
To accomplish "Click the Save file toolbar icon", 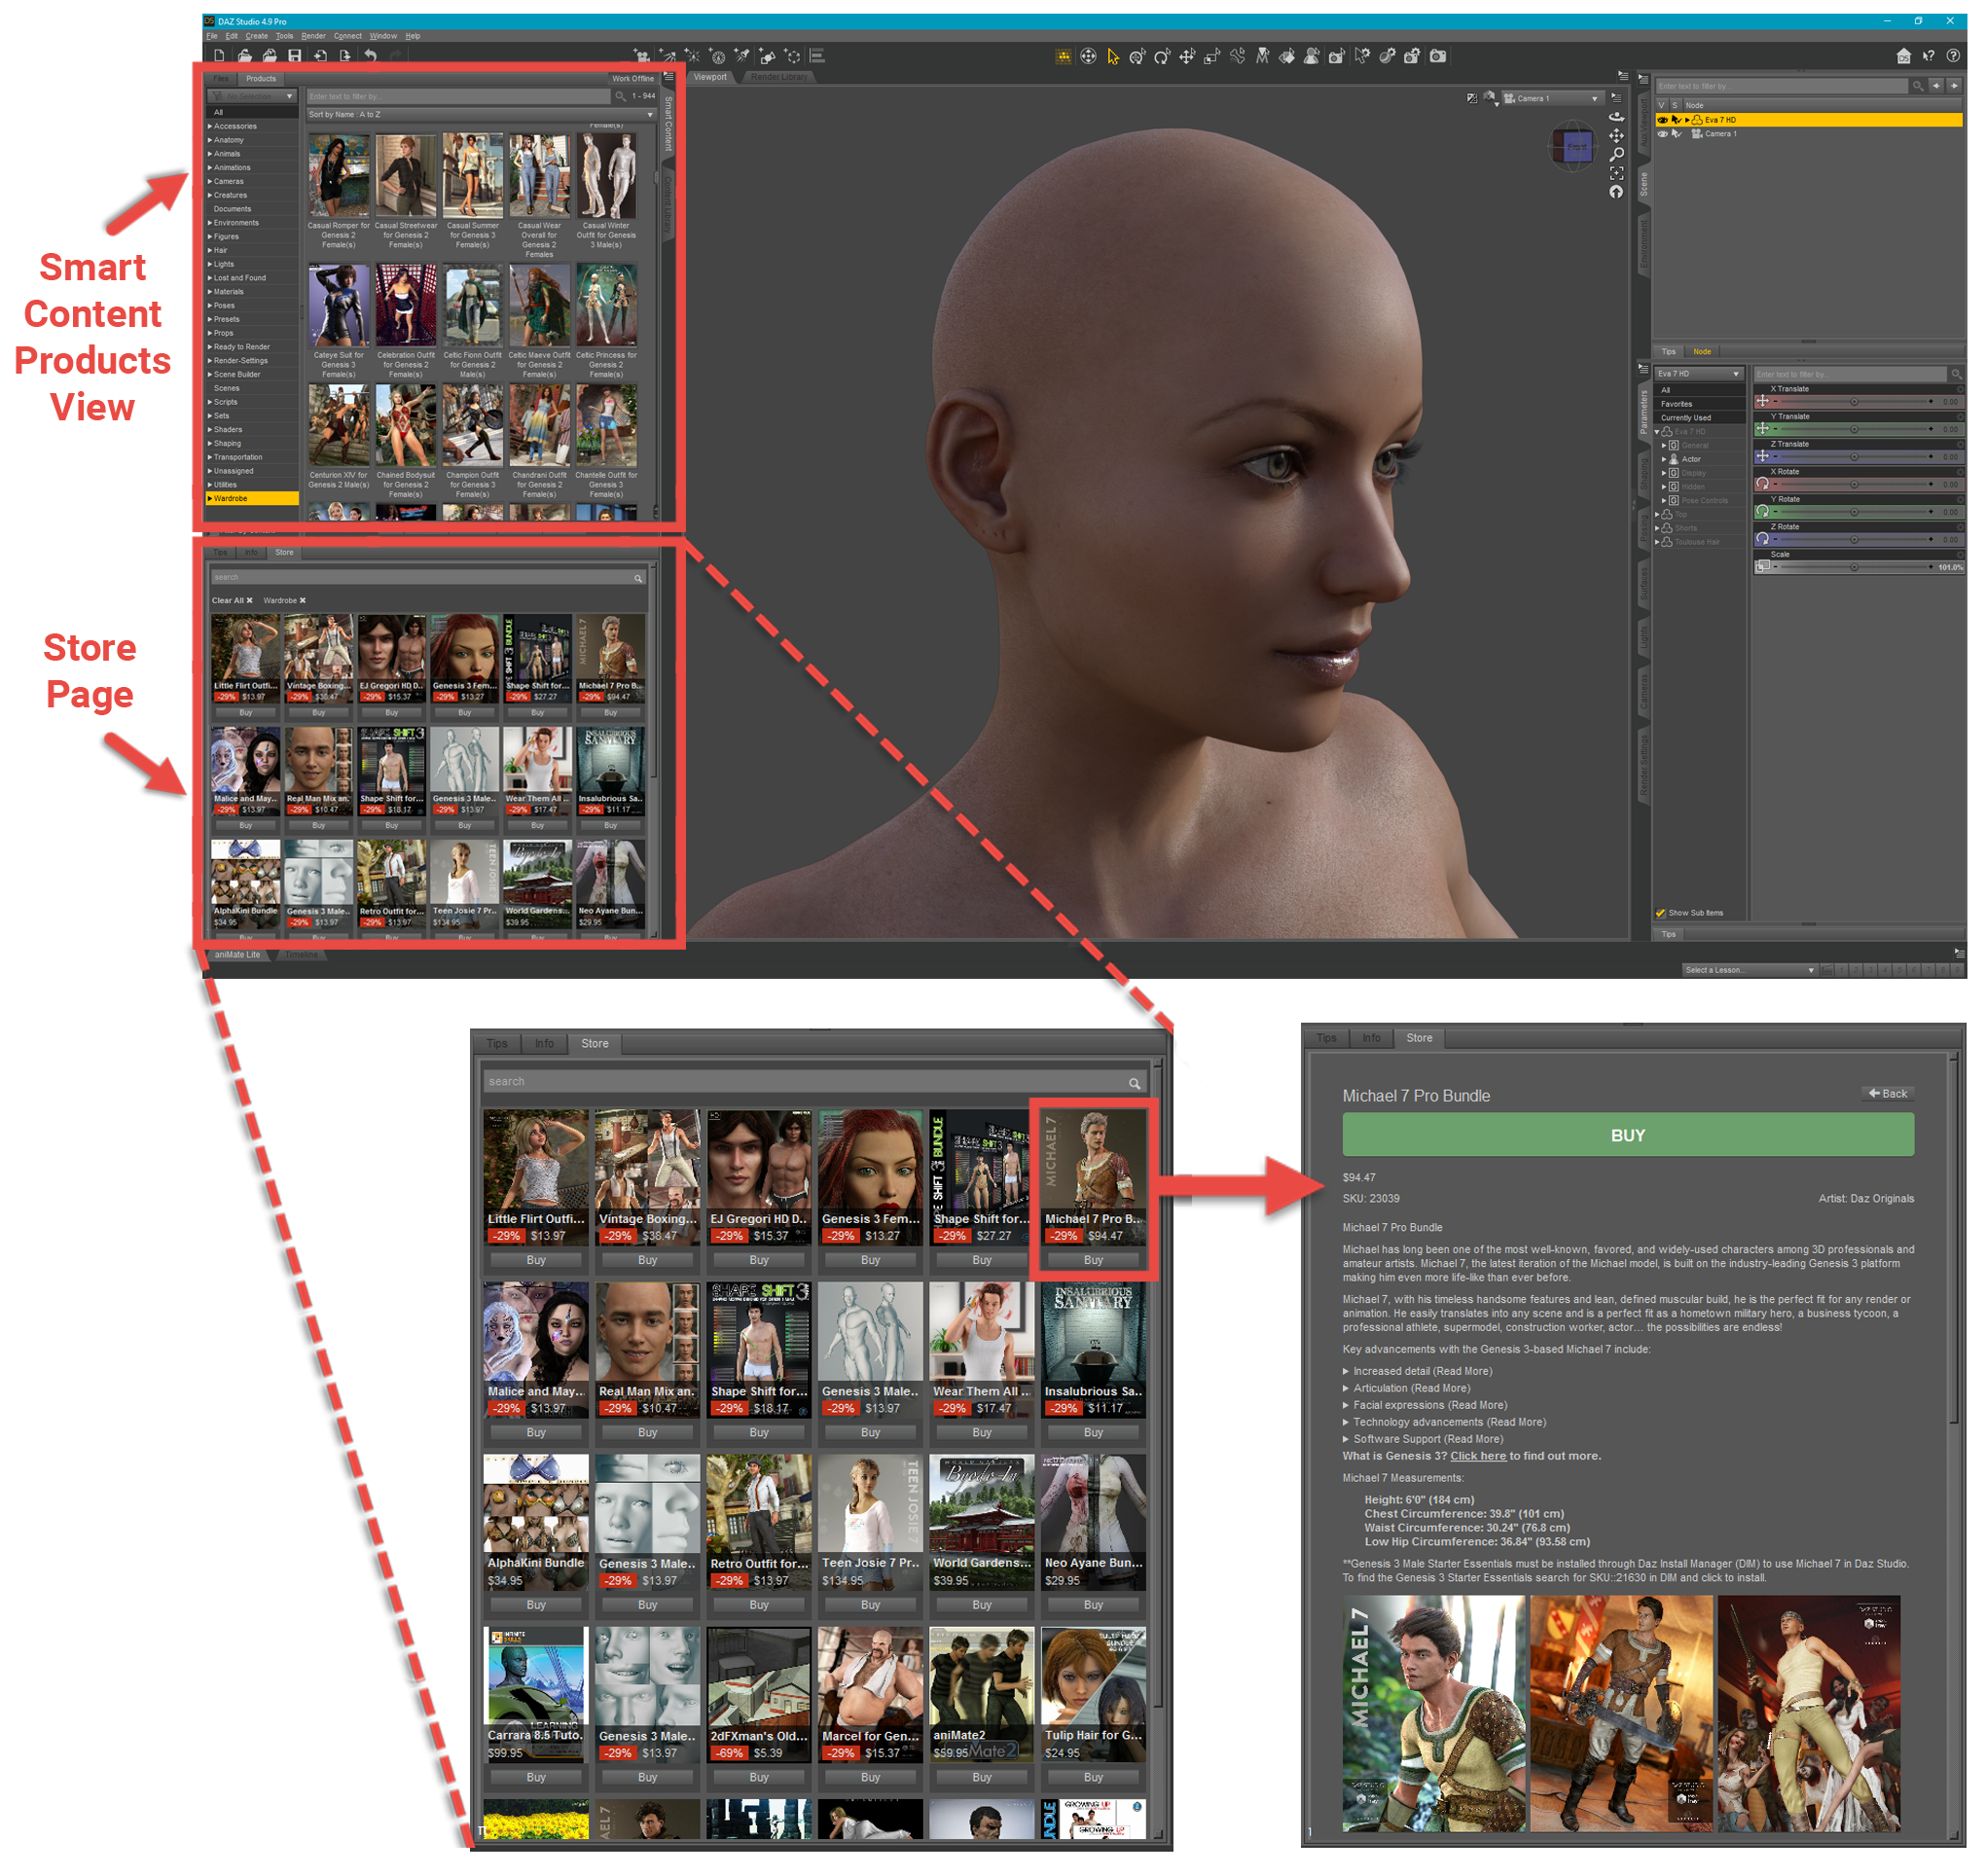I will click(295, 56).
